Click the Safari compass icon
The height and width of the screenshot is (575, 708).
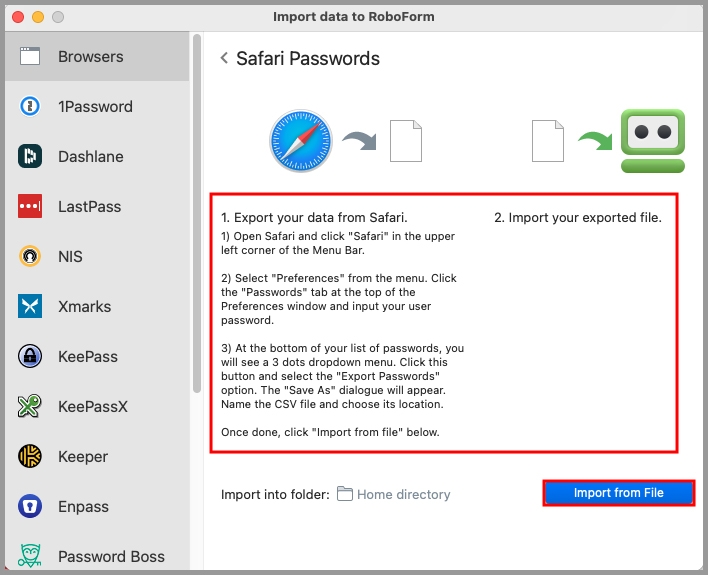300,141
